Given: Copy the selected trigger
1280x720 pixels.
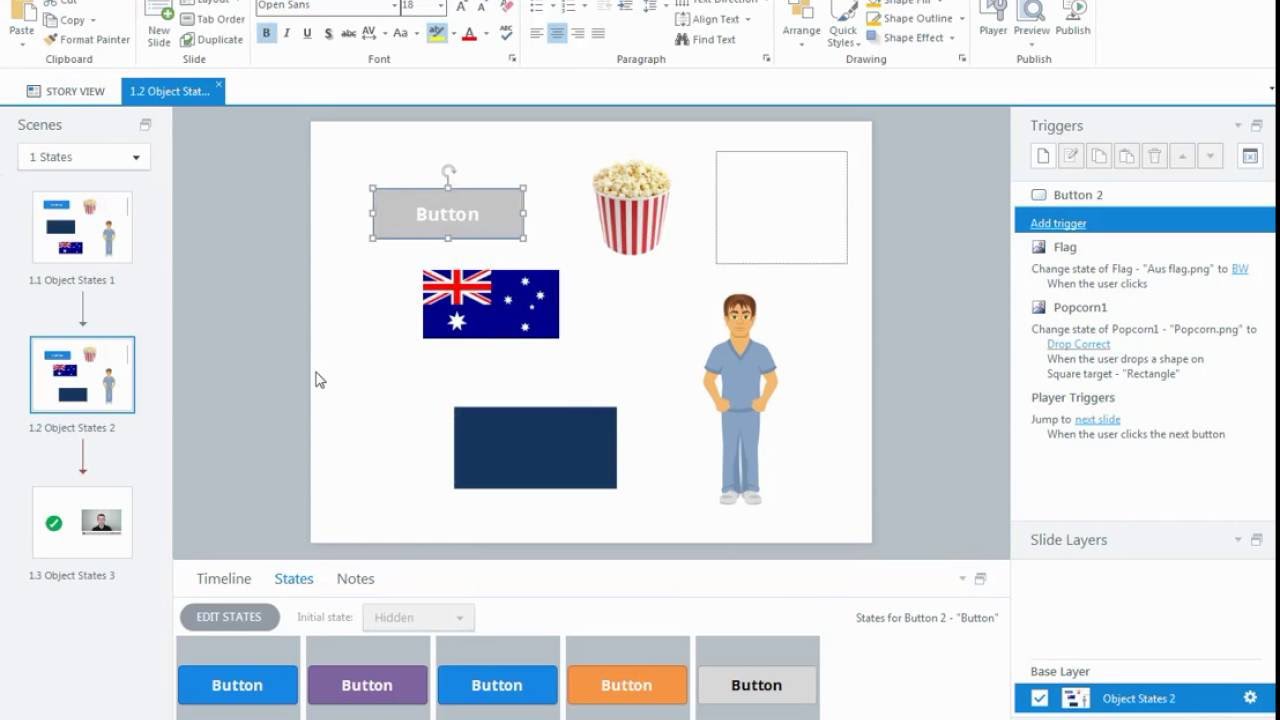Looking at the screenshot, I should point(1099,156).
